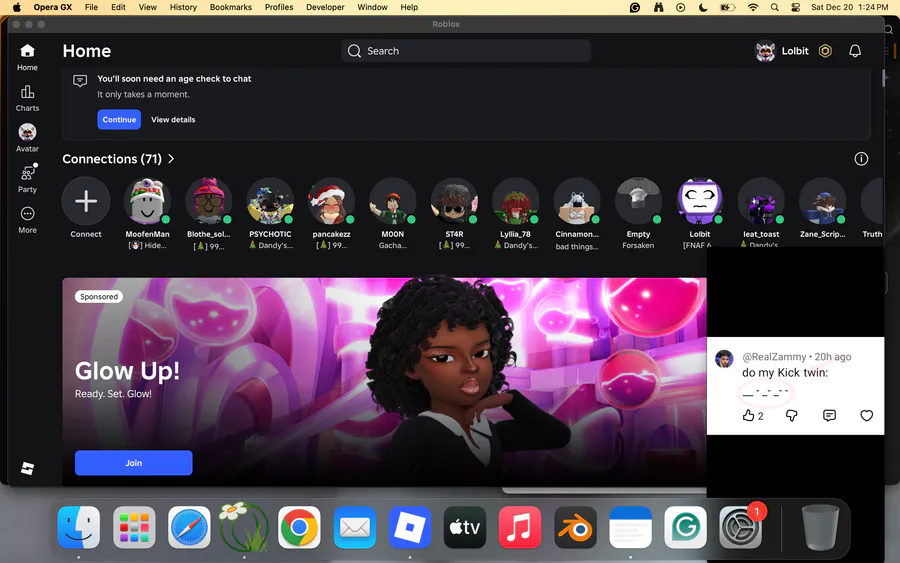Open Launchpad from the Dock

tap(134, 527)
